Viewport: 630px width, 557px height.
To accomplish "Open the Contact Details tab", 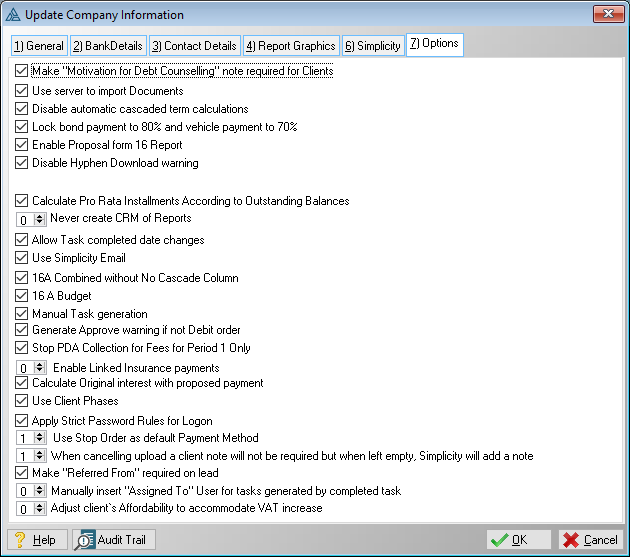I will pyautogui.click(x=194, y=46).
